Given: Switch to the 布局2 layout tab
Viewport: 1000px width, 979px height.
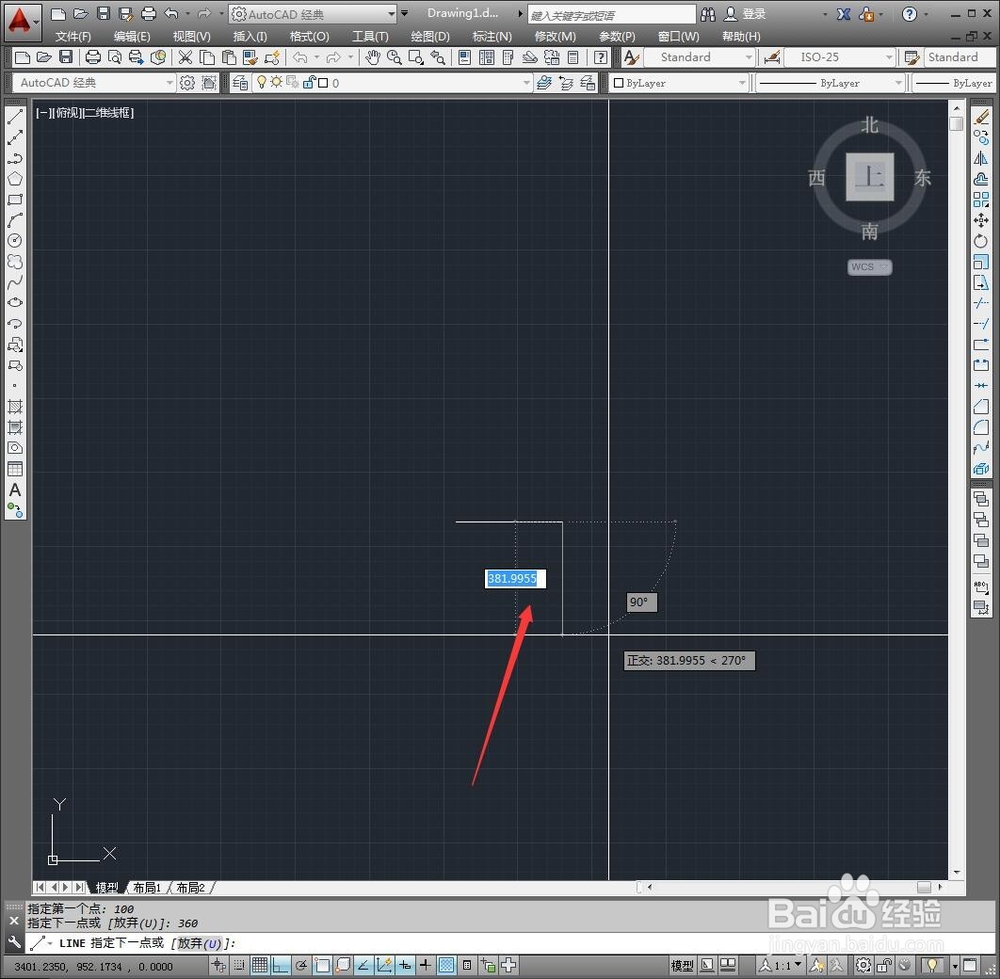Looking at the screenshot, I should click(190, 887).
